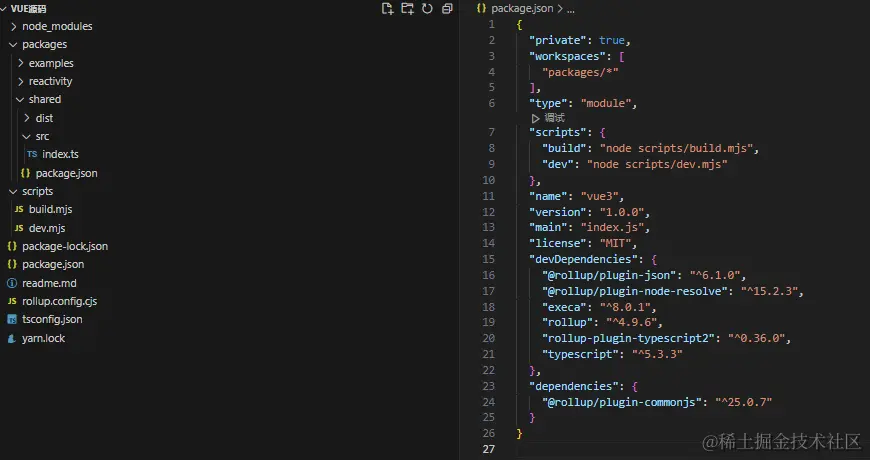Click the "^5.3.3" typescript version

coord(657,354)
